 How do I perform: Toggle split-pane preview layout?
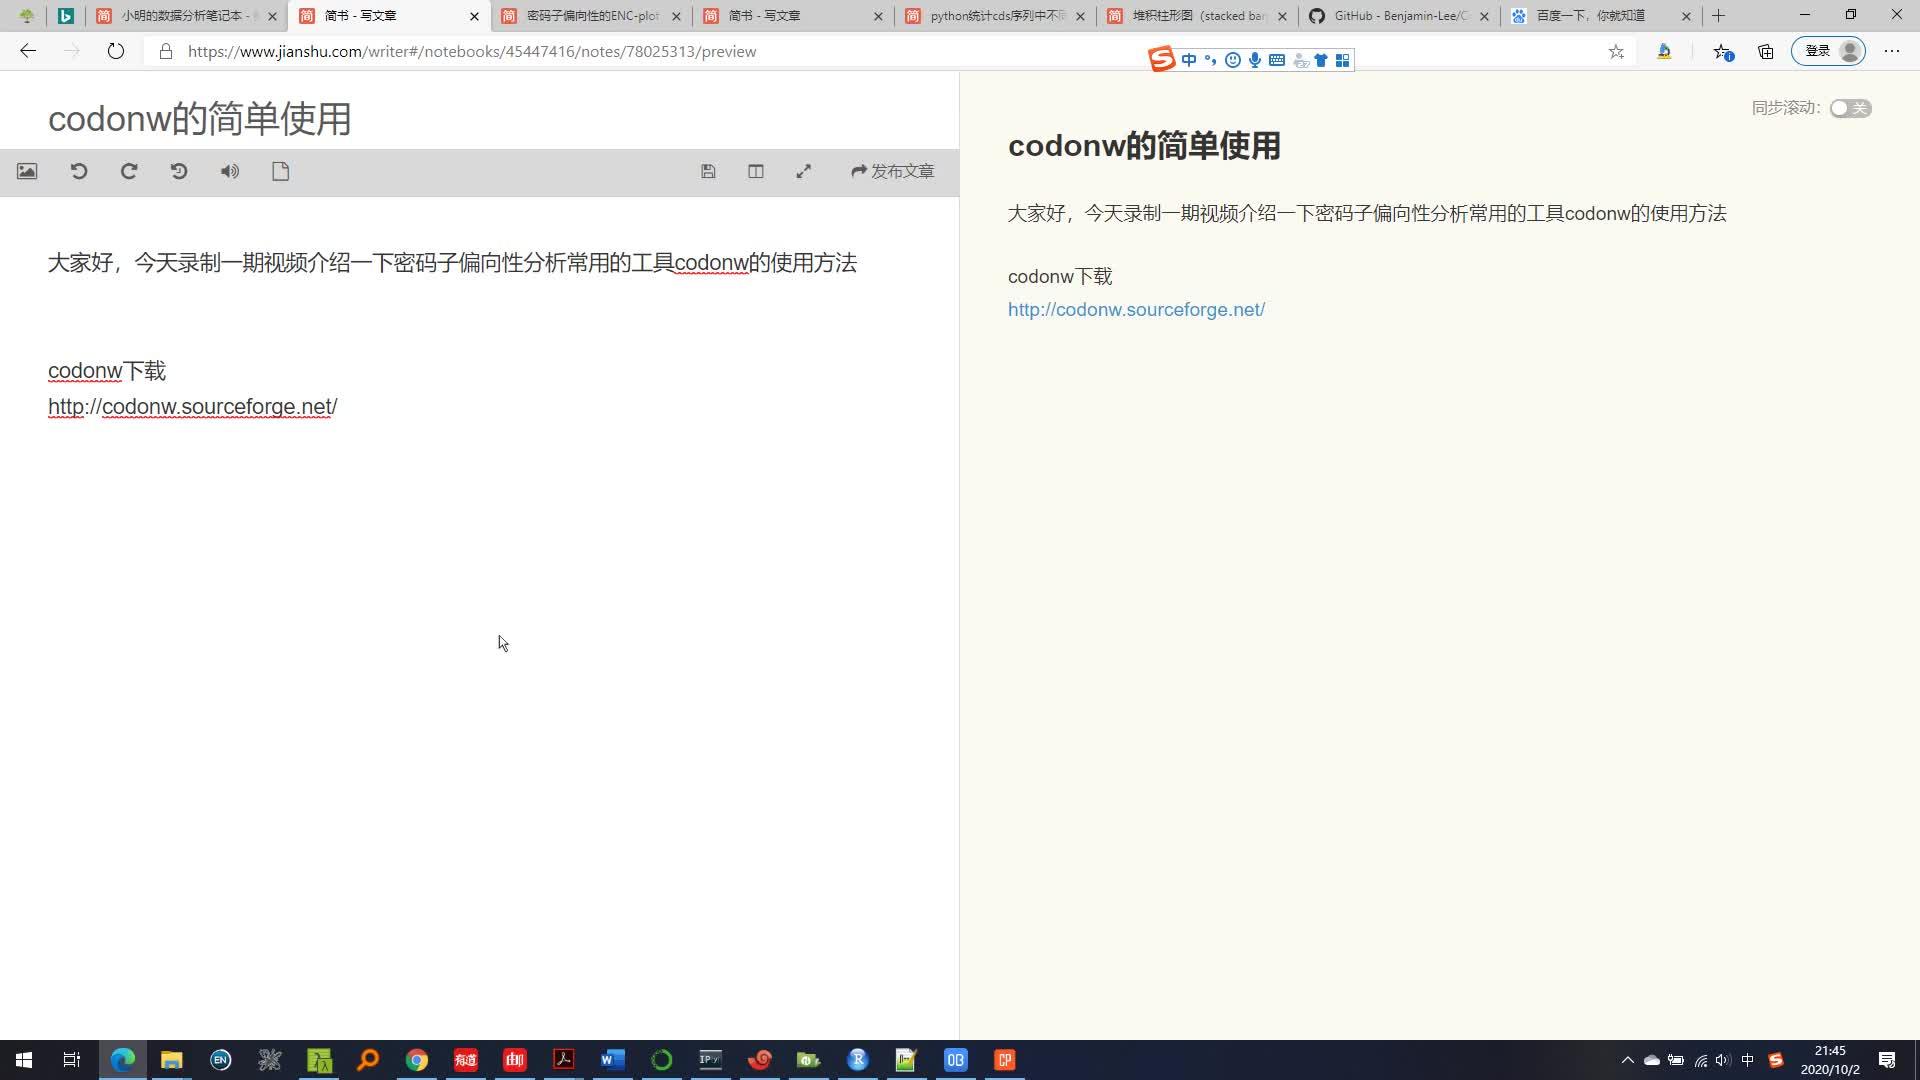(x=756, y=171)
